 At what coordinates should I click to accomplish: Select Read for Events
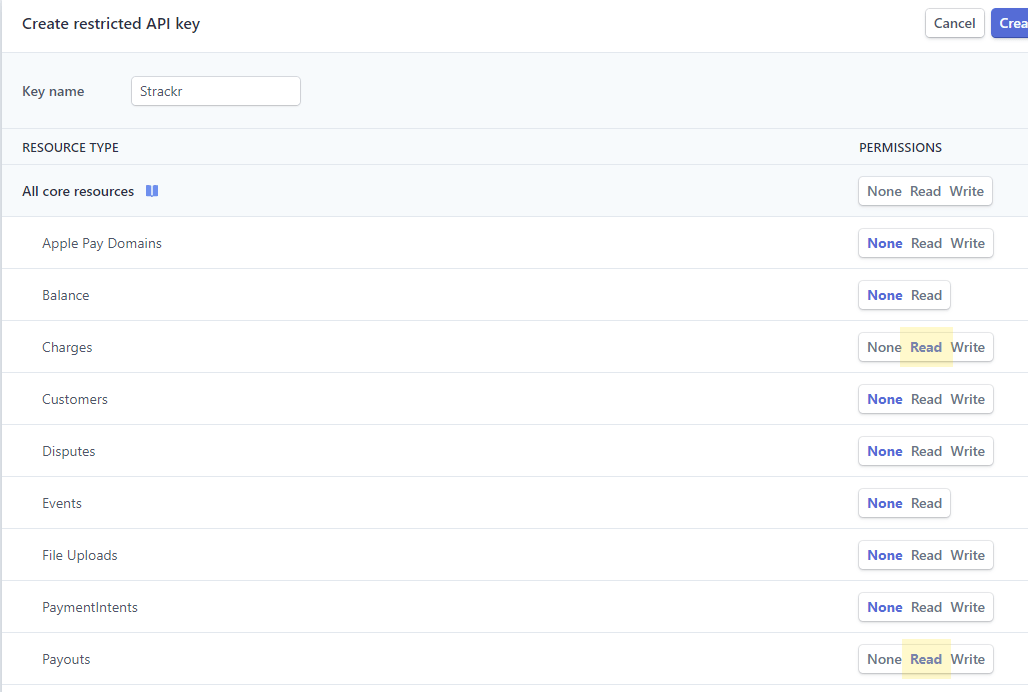click(x=926, y=503)
